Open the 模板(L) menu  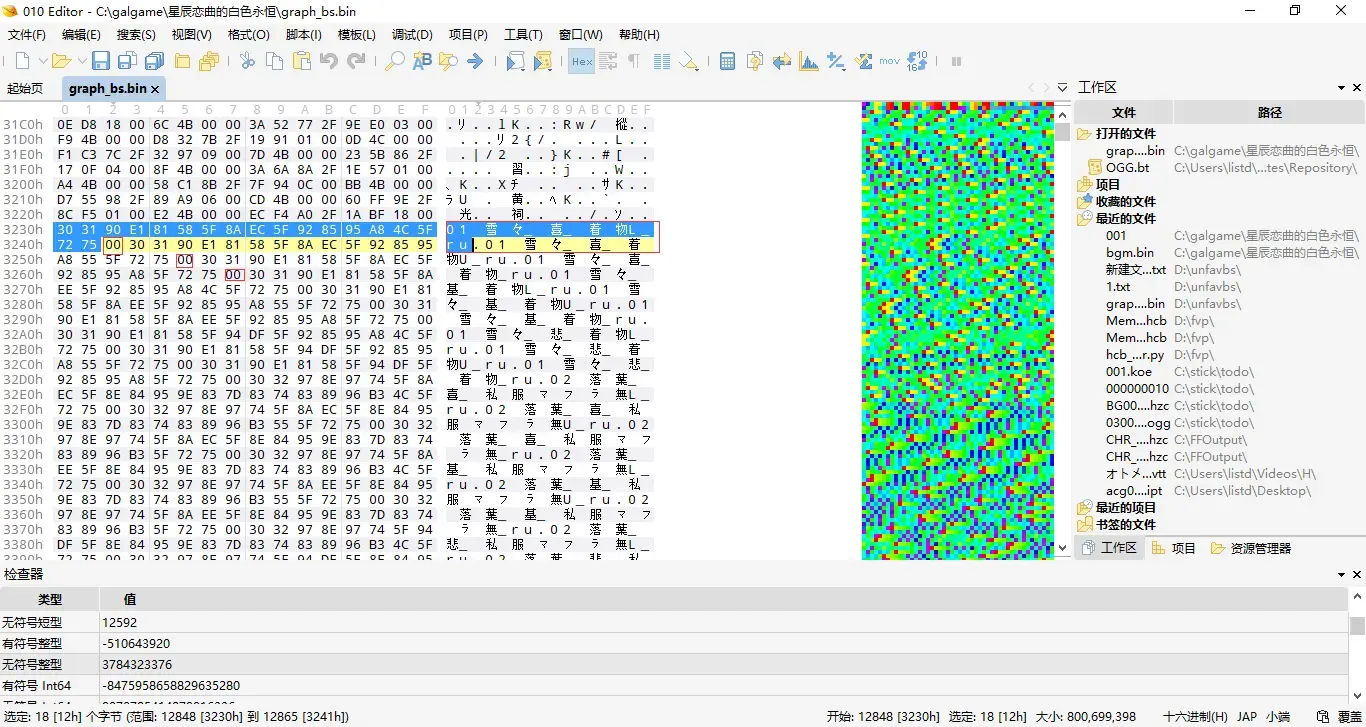[x=356, y=34]
